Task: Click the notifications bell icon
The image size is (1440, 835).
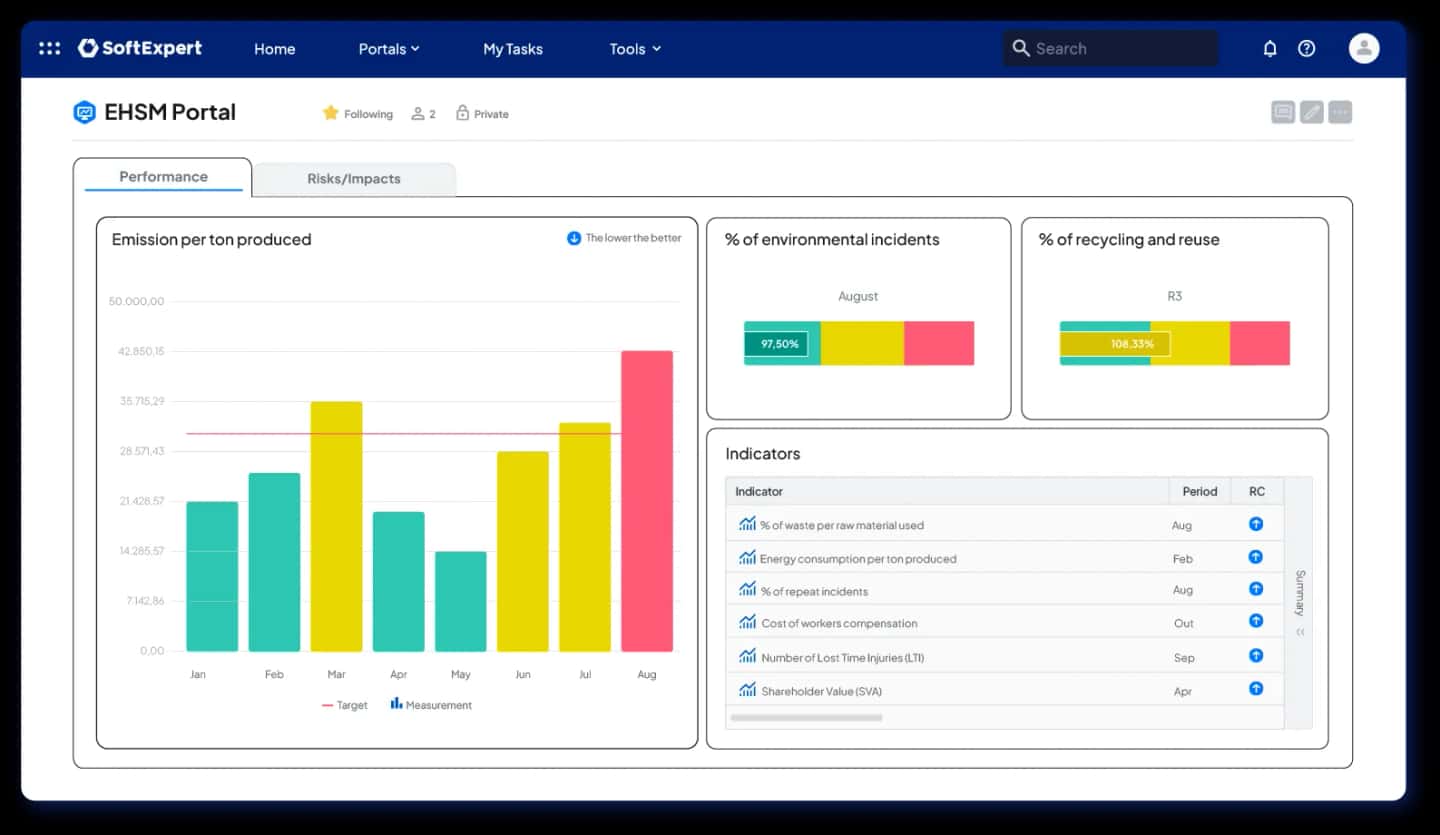Action: tap(1270, 48)
